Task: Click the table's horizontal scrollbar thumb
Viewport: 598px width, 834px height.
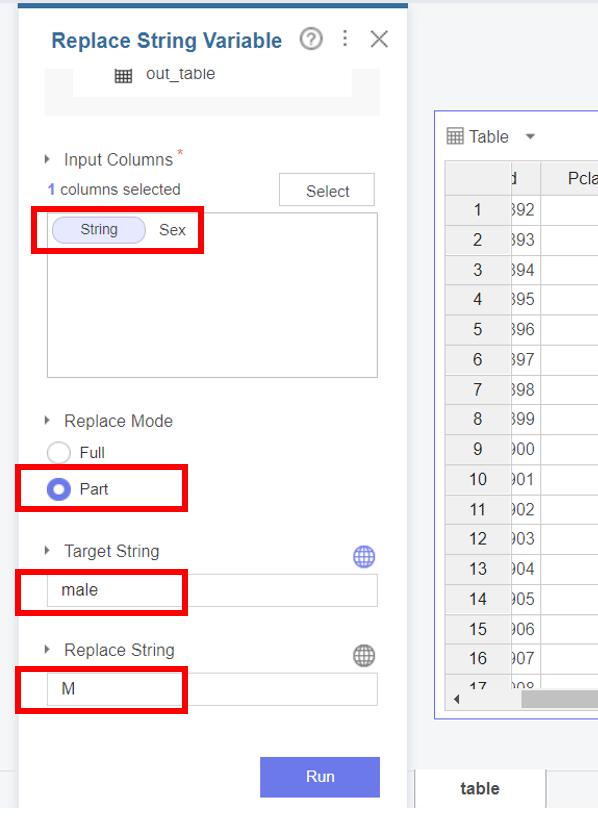Action: 560,699
